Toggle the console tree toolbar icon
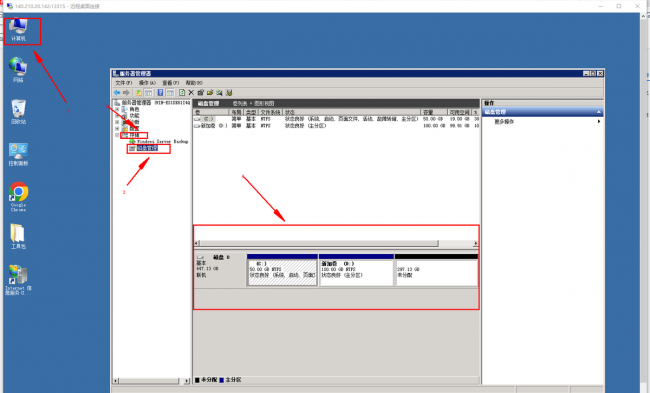 148,93
